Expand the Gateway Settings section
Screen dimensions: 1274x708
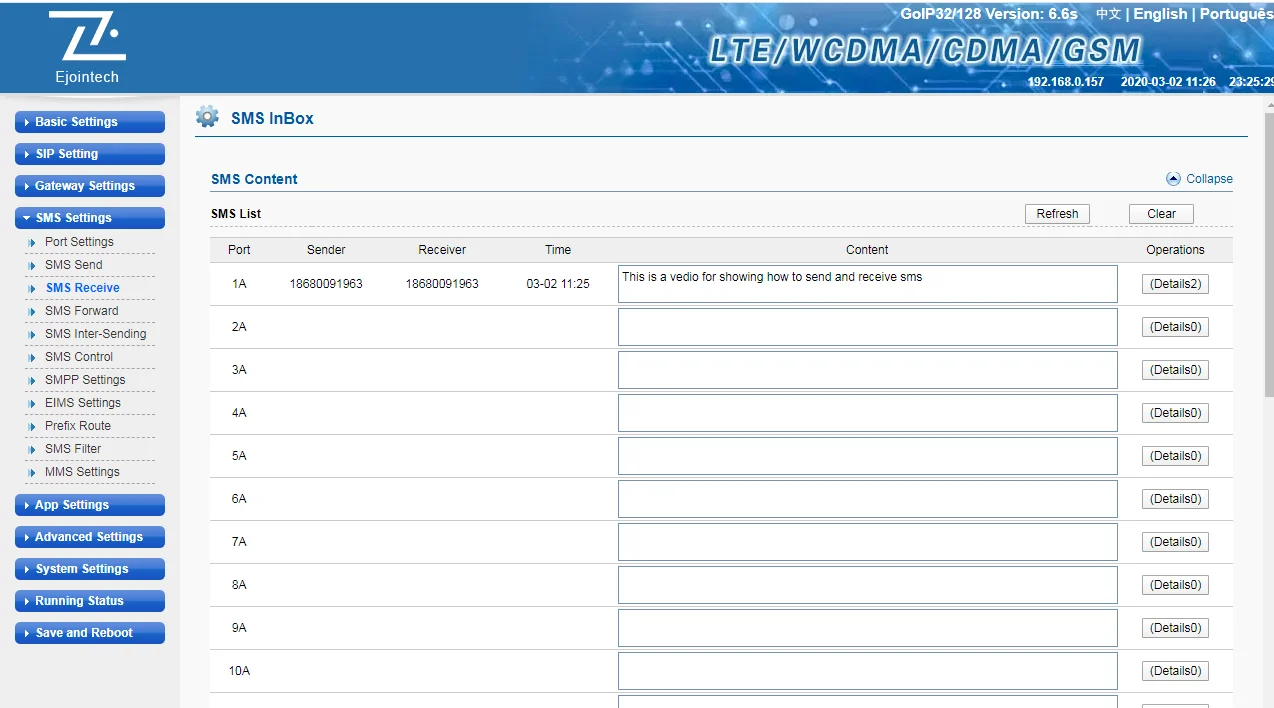coord(90,186)
